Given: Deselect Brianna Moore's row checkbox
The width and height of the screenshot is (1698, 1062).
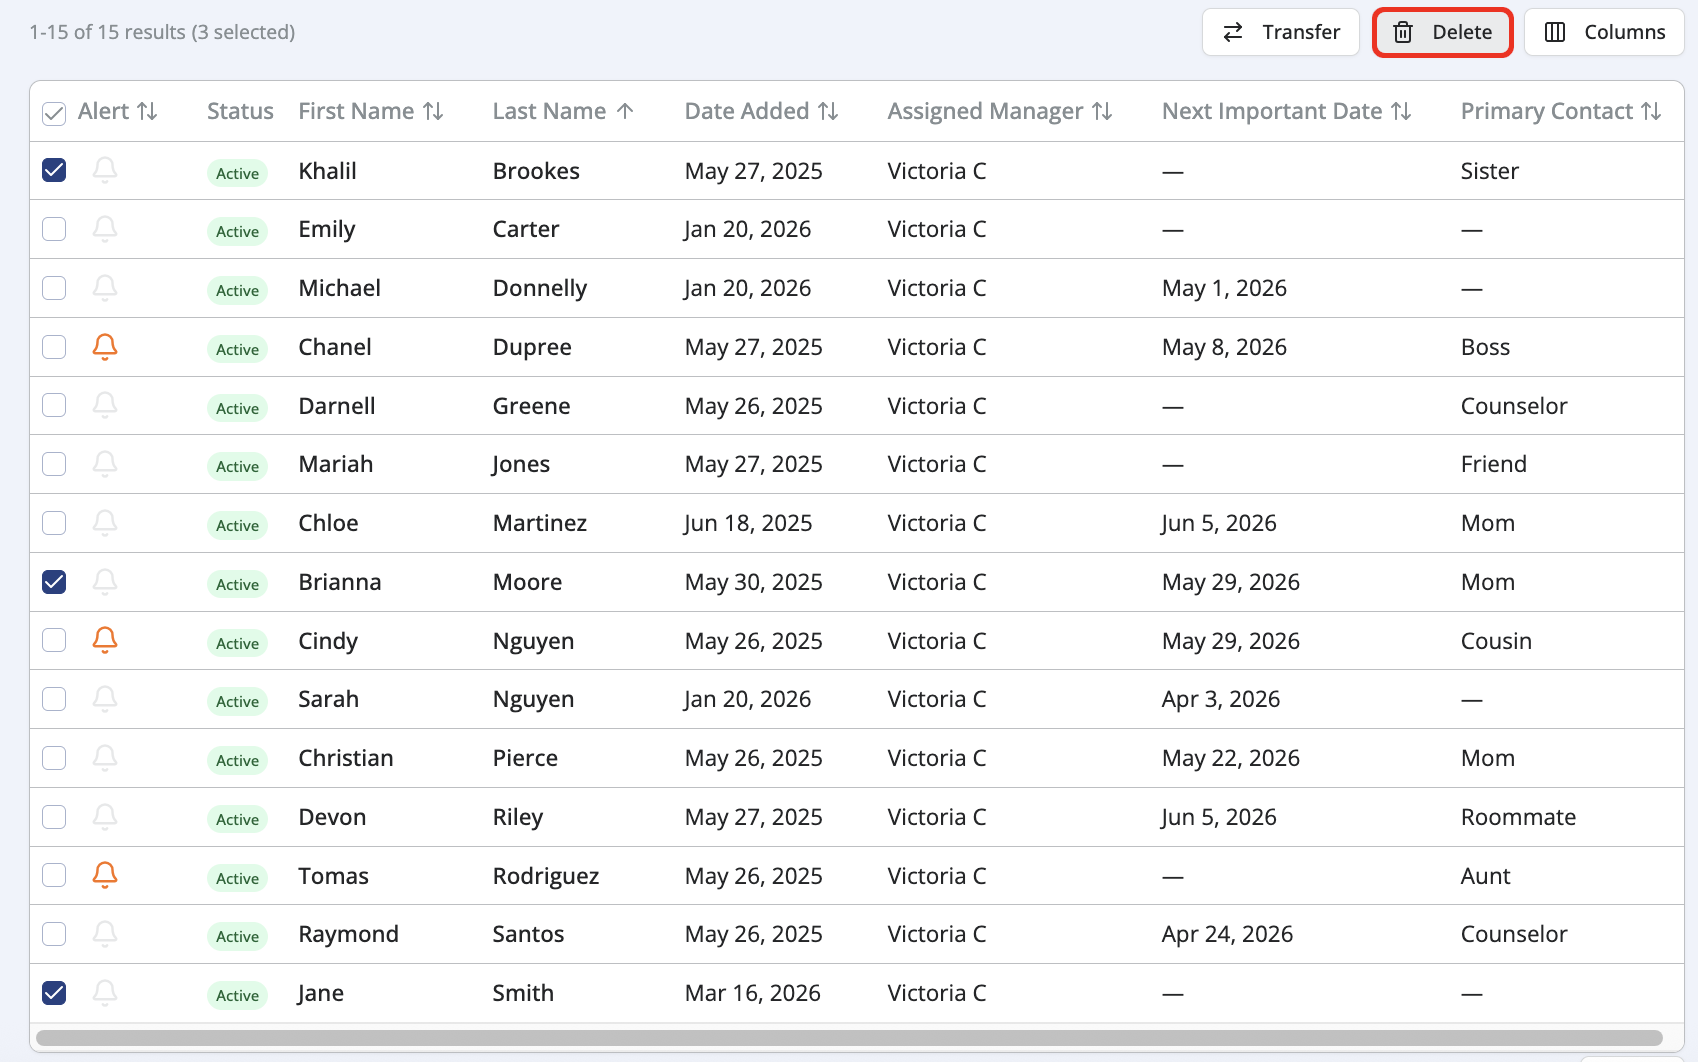Looking at the screenshot, I should coord(53,581).
